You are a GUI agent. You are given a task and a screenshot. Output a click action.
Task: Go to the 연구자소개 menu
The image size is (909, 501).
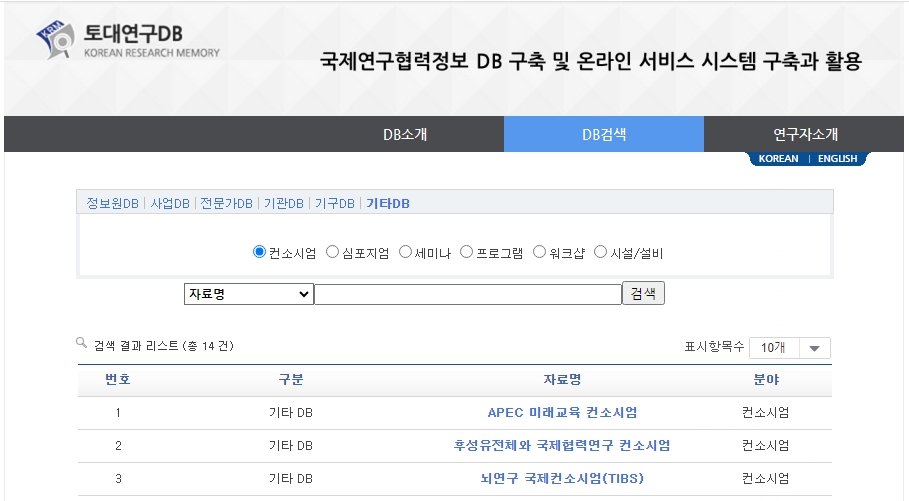(805, 134)
